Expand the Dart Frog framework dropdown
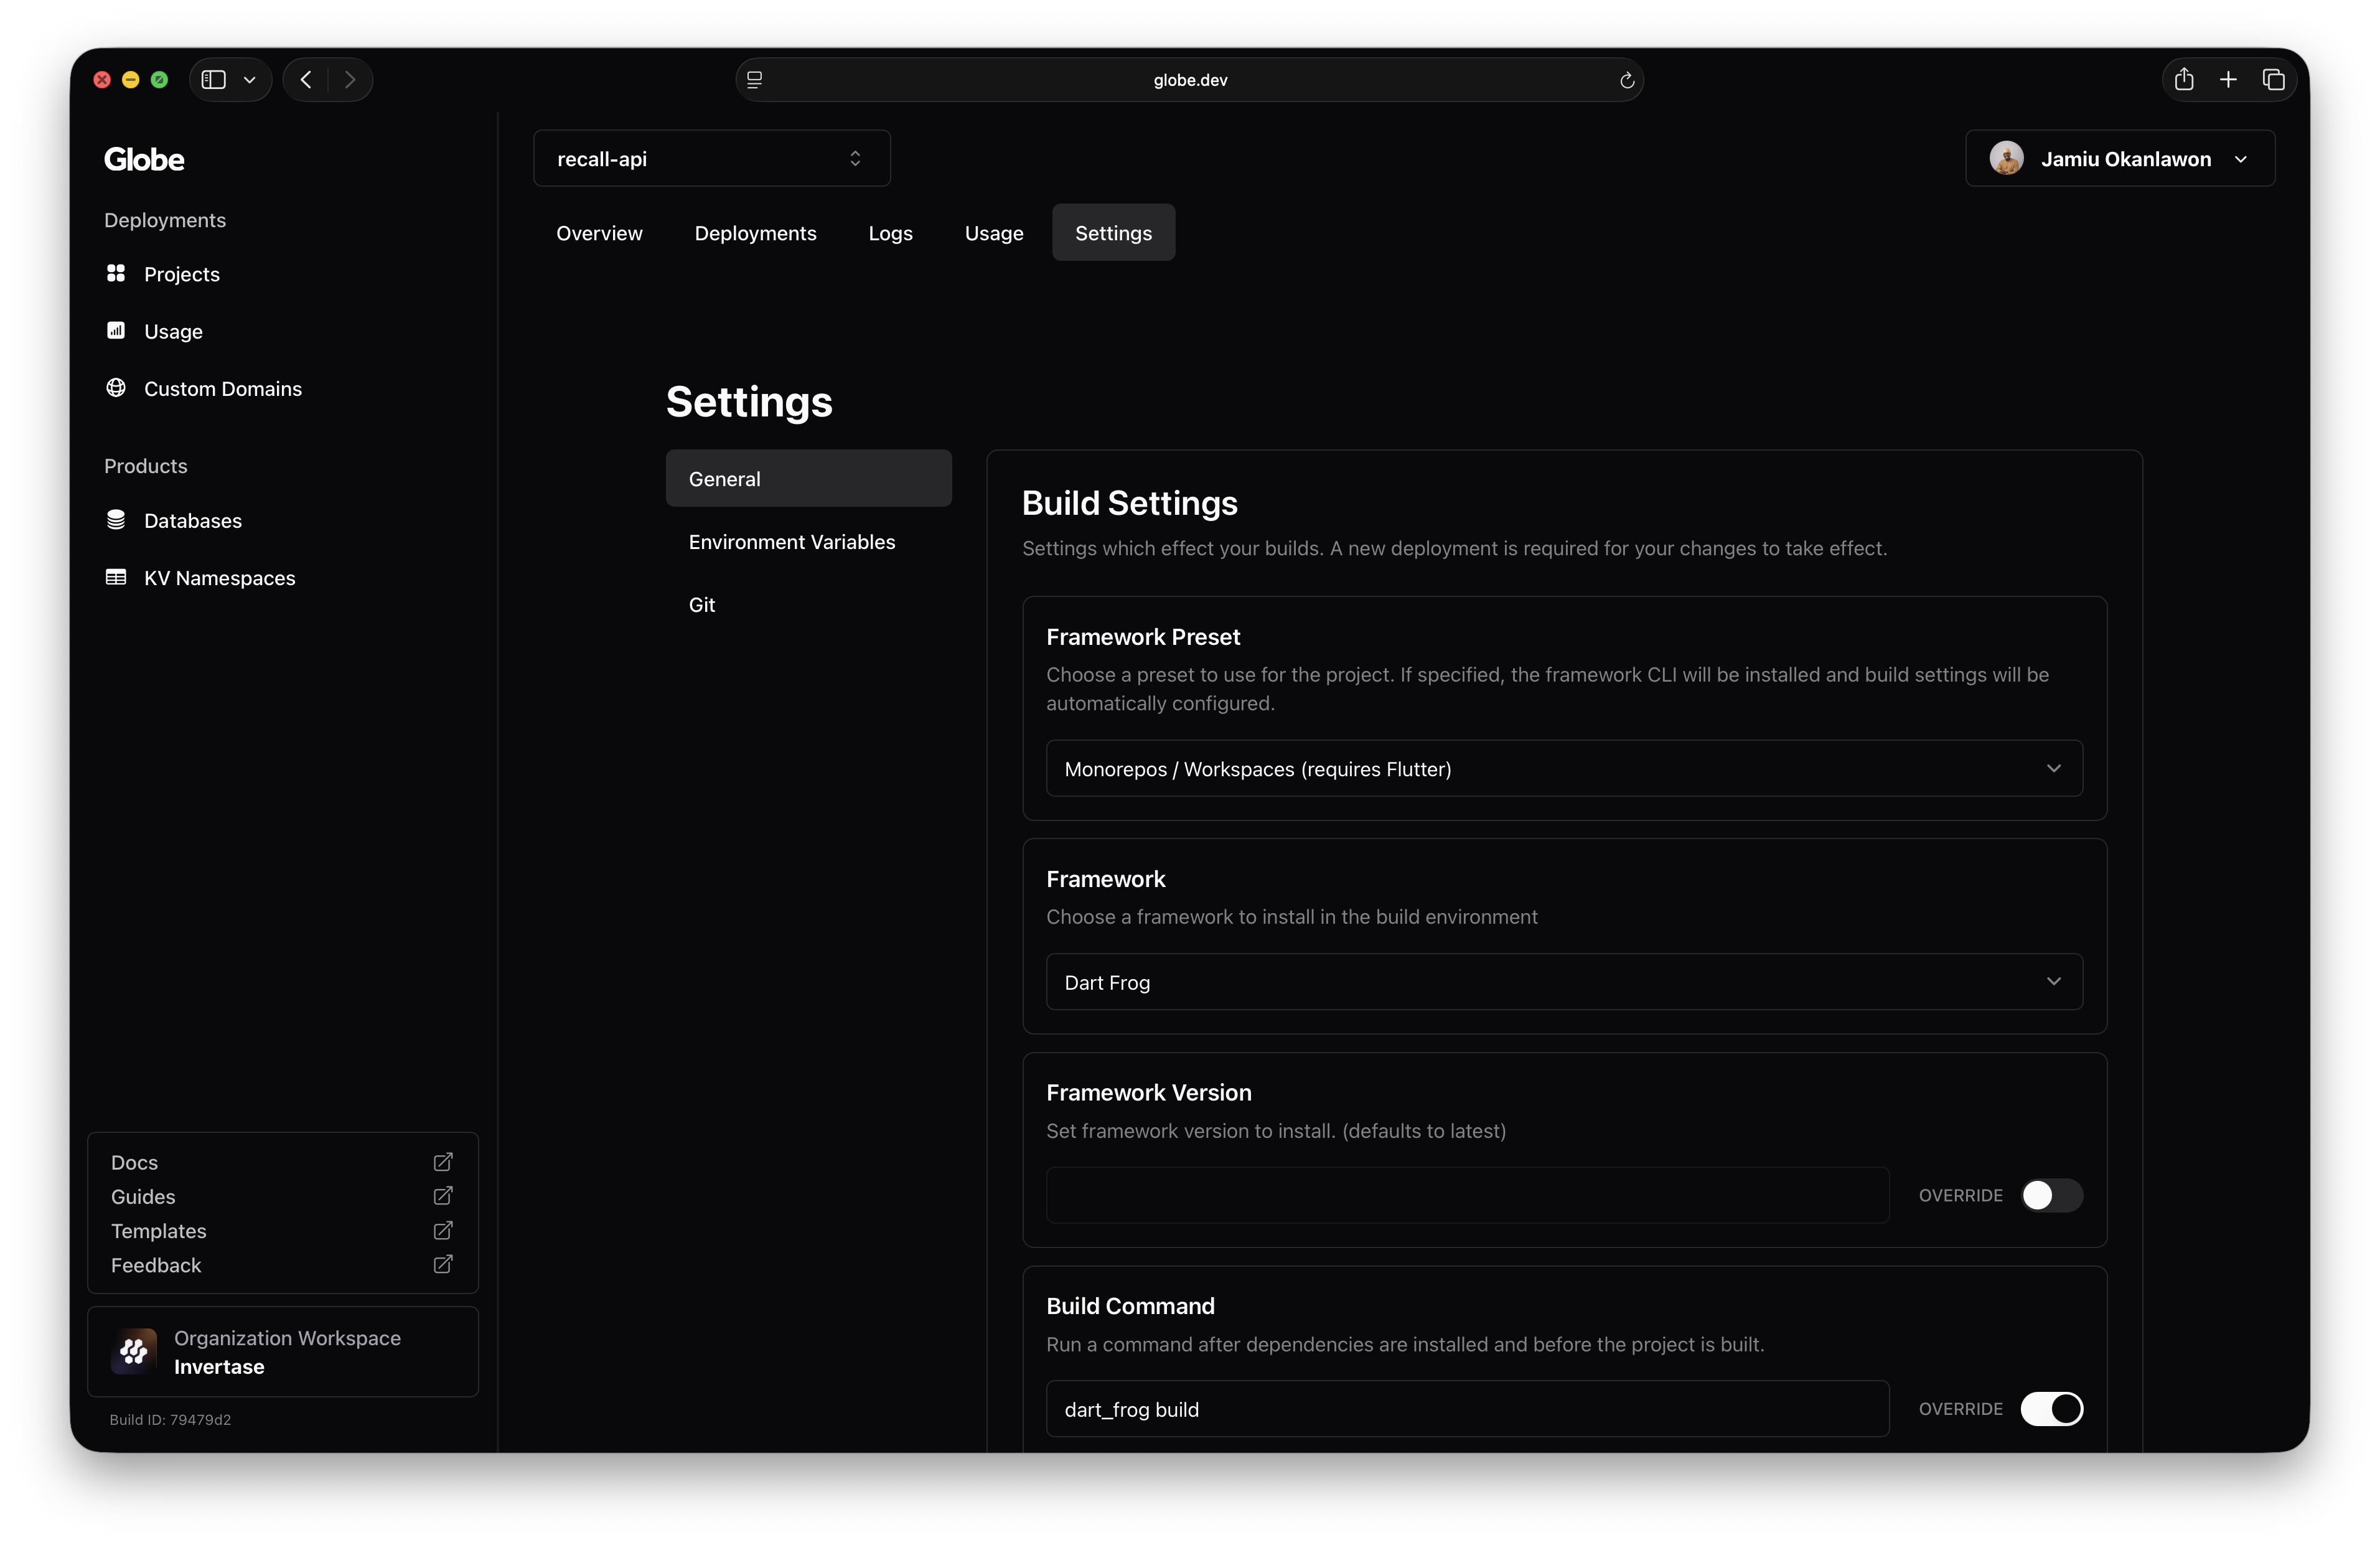This screenshot has width=2380, height=1545. coord(1563,982)
